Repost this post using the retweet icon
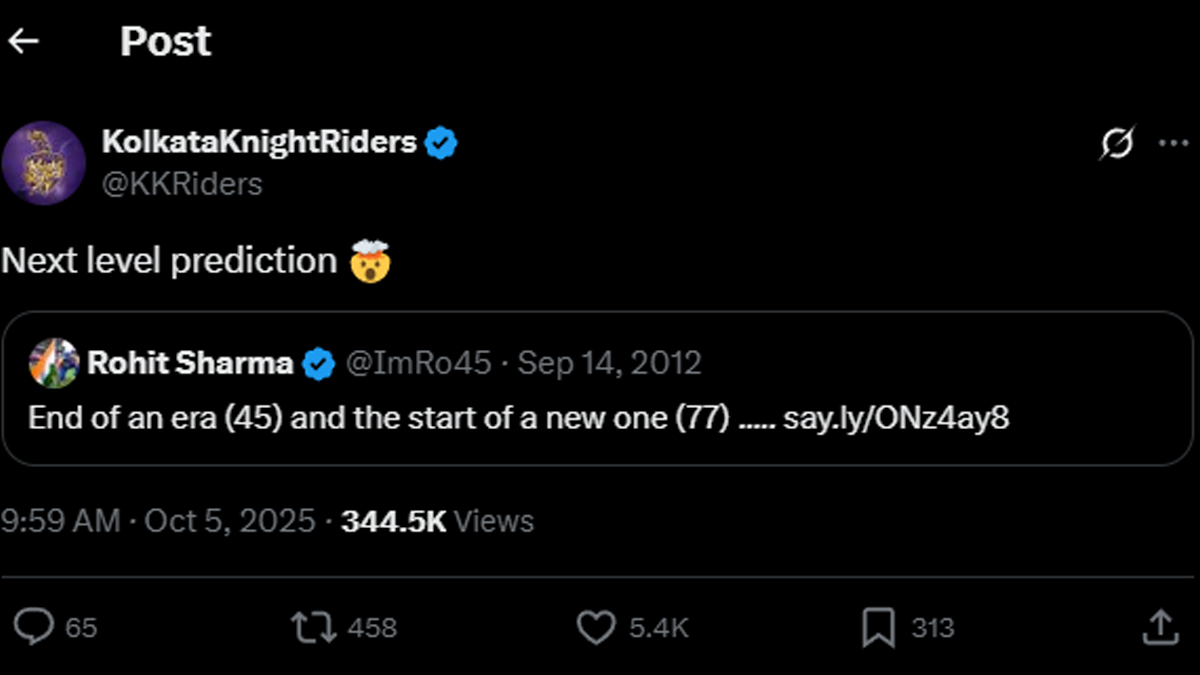Image resolution: width=1200 pixels, height=675 pixels. coord(310,627)
